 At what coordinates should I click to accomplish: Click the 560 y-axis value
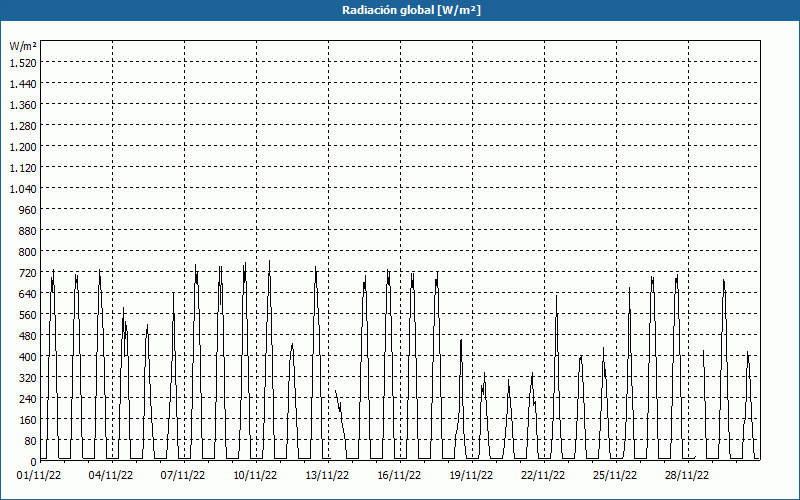coord(28,315)
